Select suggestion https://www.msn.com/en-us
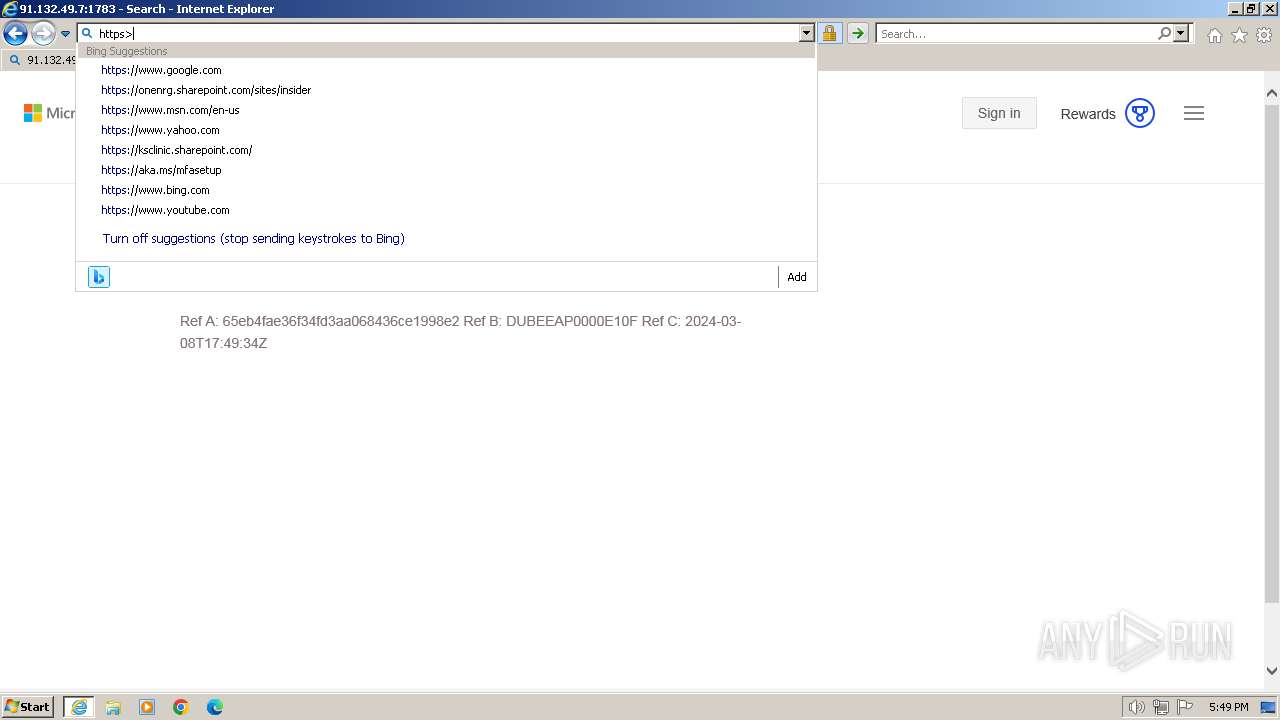Screen dimensions: 1280x720 coord(447,110)
